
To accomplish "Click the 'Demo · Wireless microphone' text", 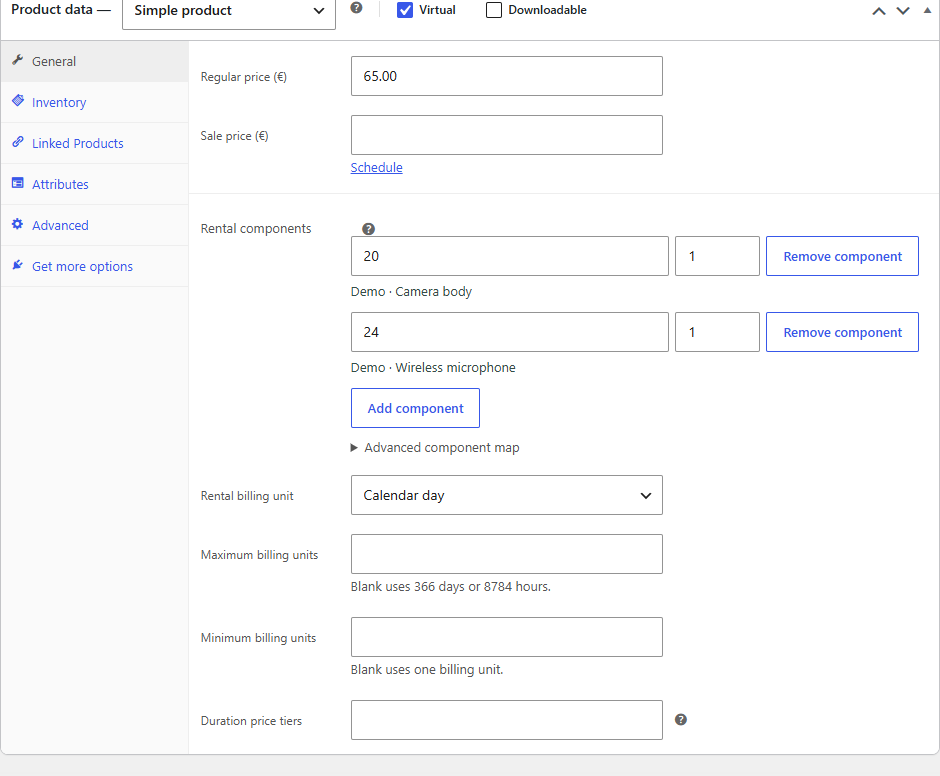I will tap(433, 368).
